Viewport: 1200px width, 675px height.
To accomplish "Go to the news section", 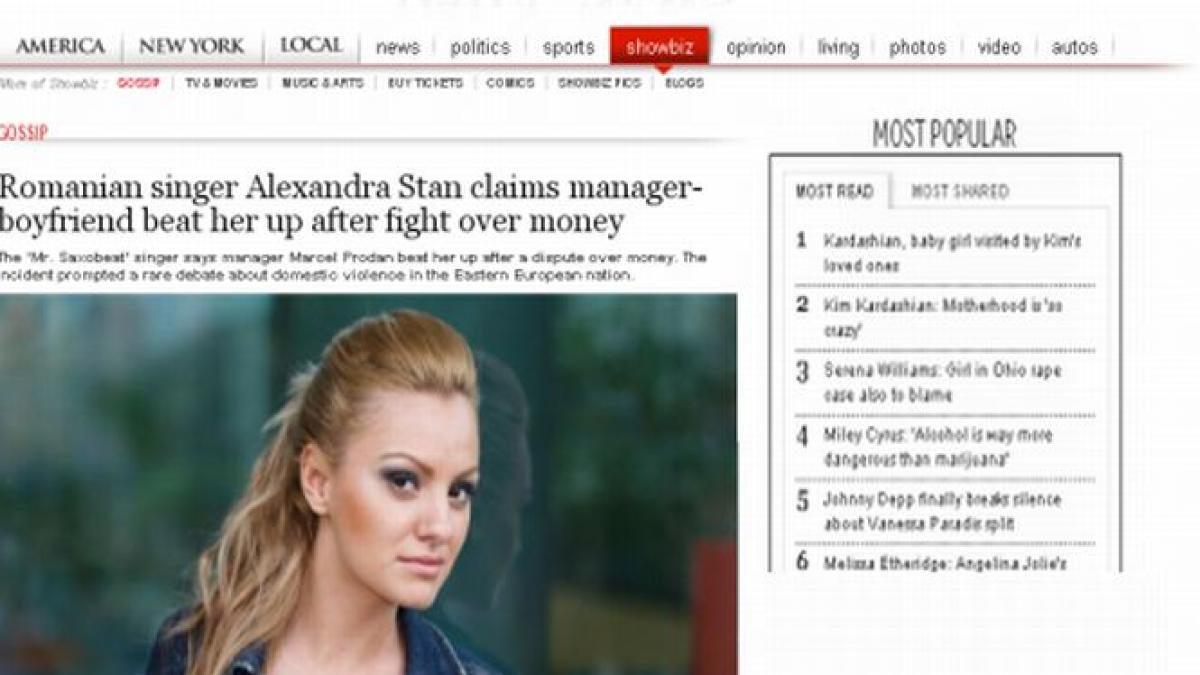I will 398,47.
